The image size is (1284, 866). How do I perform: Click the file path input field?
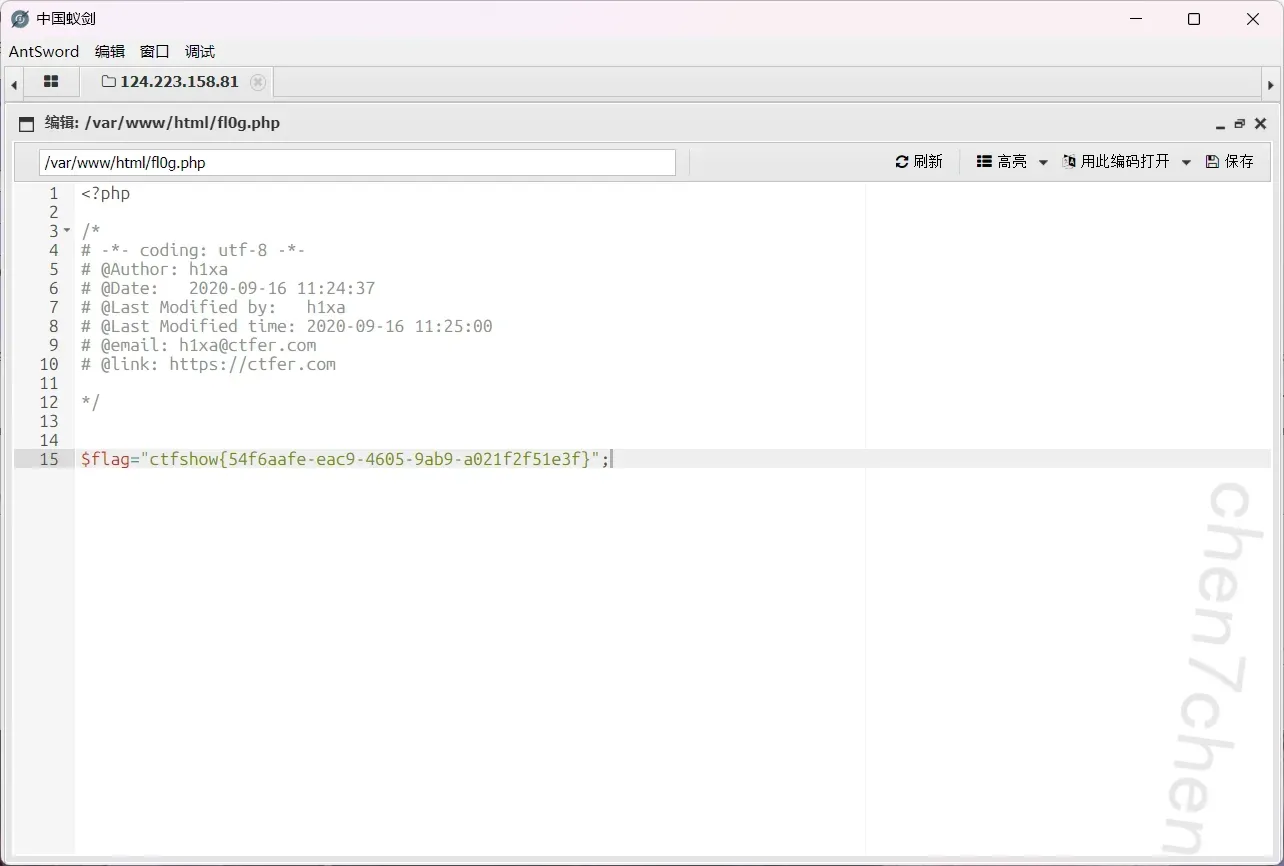click(x=357, y=163)
